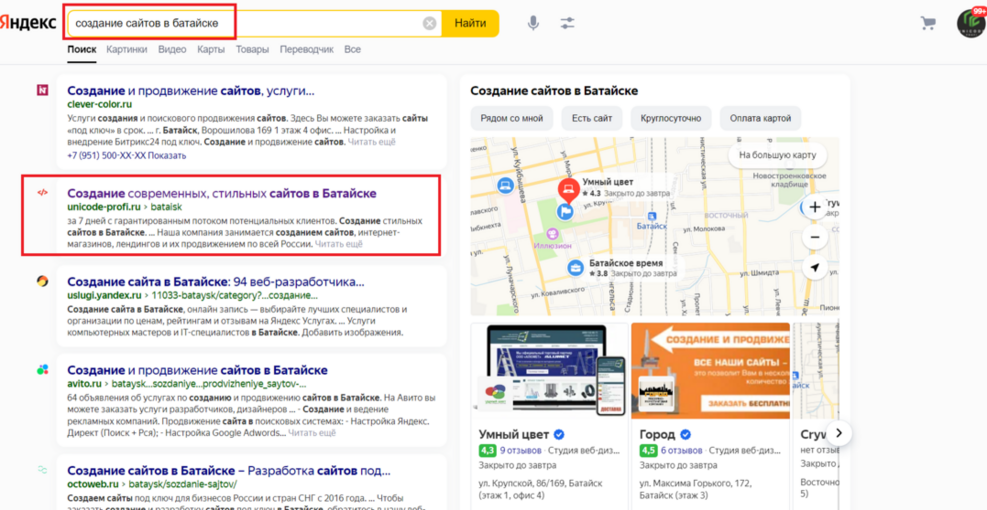Clear the search query with the X icon
The width and height of the screenshot is (987, 510).
point(429,24)
